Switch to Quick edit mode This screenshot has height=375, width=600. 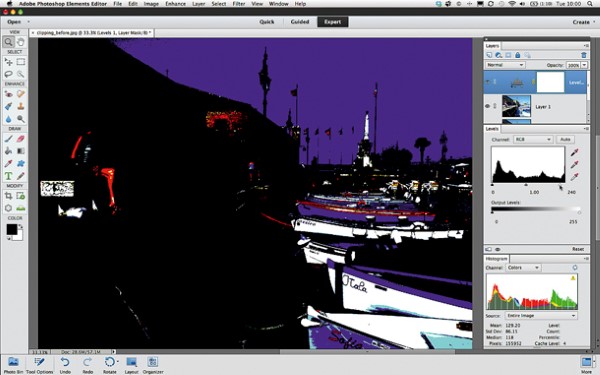(x=267, y=22)
